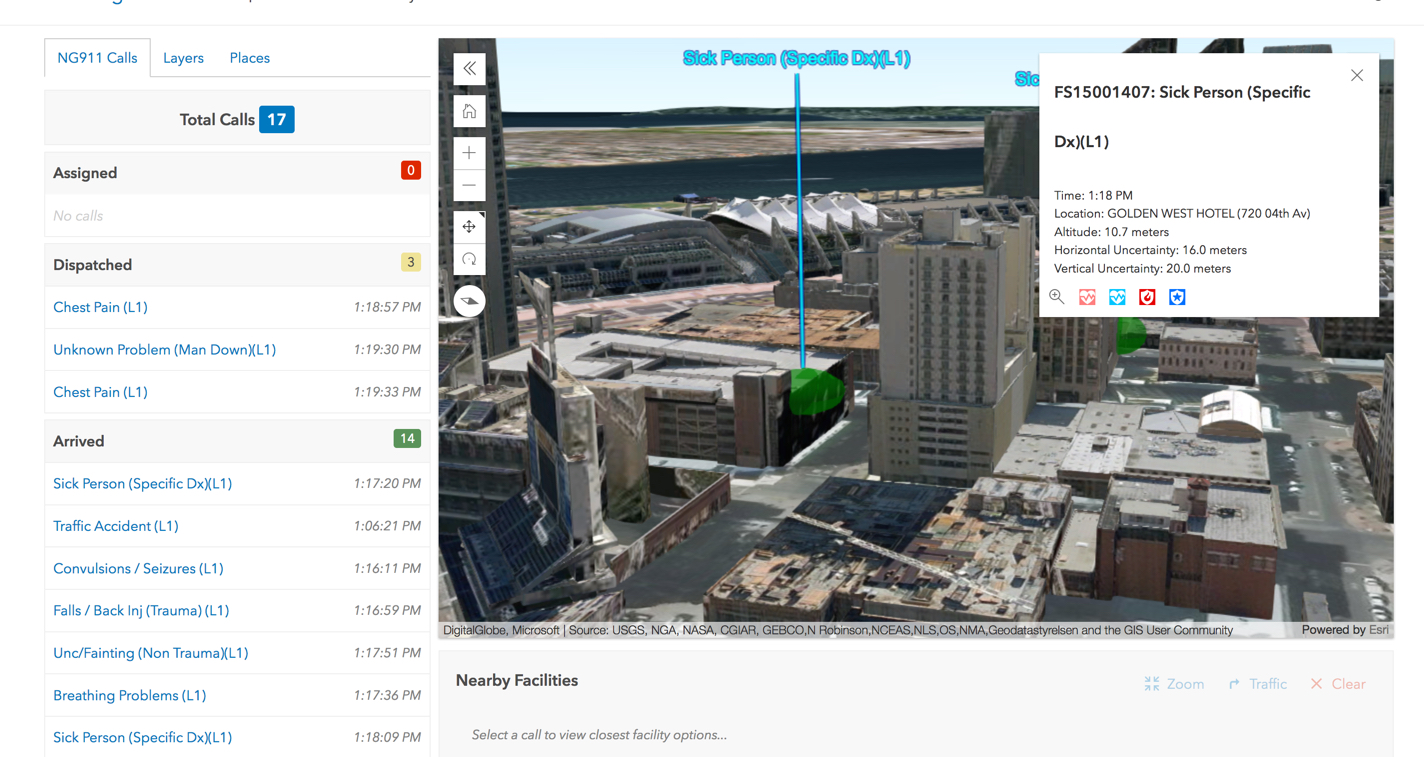Select the Traffic Accident (L1) call
Screen dimensions: 1424x757
click(x=115, y=526)
